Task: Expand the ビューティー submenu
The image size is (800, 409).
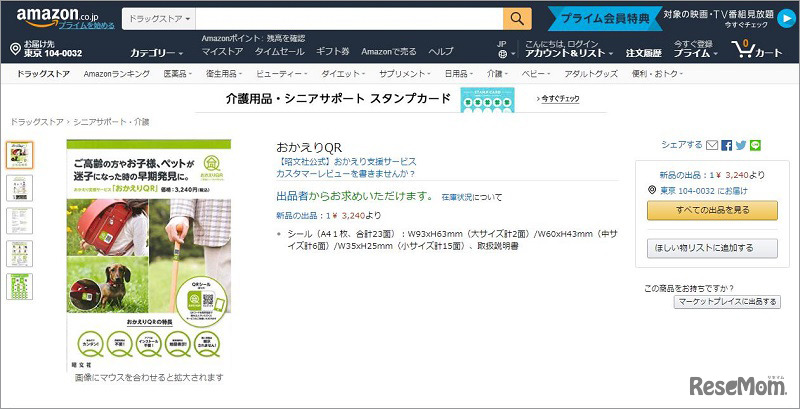Action: [x=282, y=74]
